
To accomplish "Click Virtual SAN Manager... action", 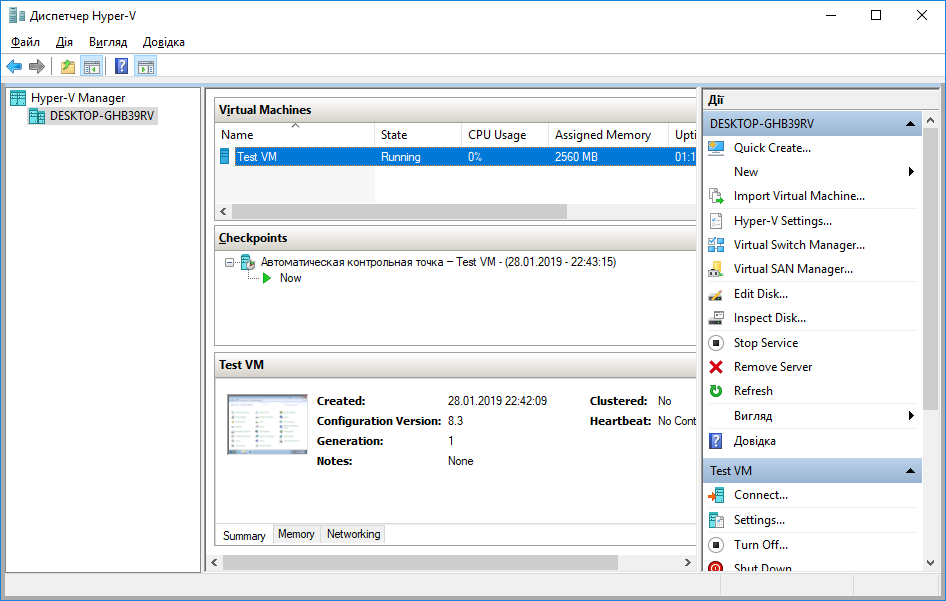I will coord(793,269).
